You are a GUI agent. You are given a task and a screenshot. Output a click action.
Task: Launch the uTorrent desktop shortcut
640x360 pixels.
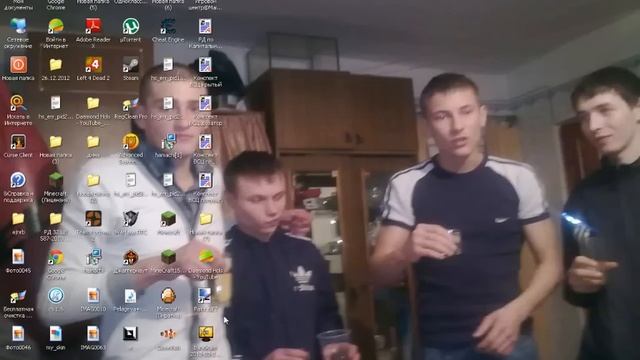[131, 26]
